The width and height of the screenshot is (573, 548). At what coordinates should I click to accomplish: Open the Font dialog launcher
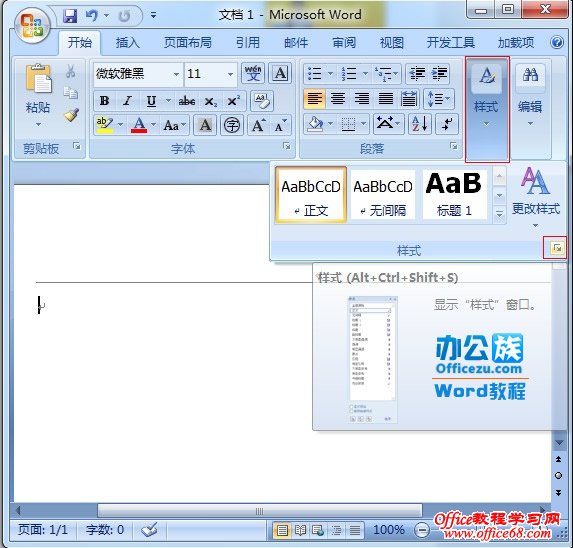click(x=286, y=146)
